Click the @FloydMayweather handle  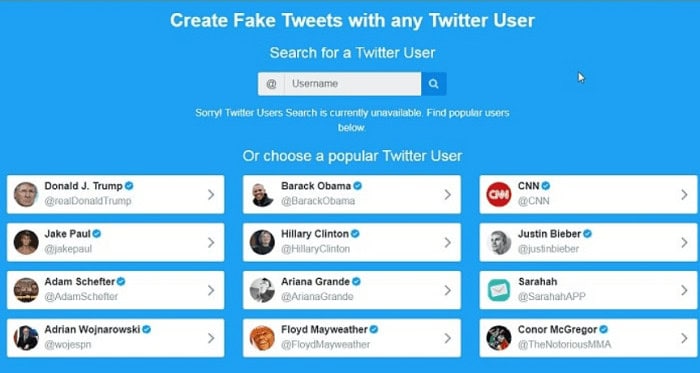click(x=325, y=345)
